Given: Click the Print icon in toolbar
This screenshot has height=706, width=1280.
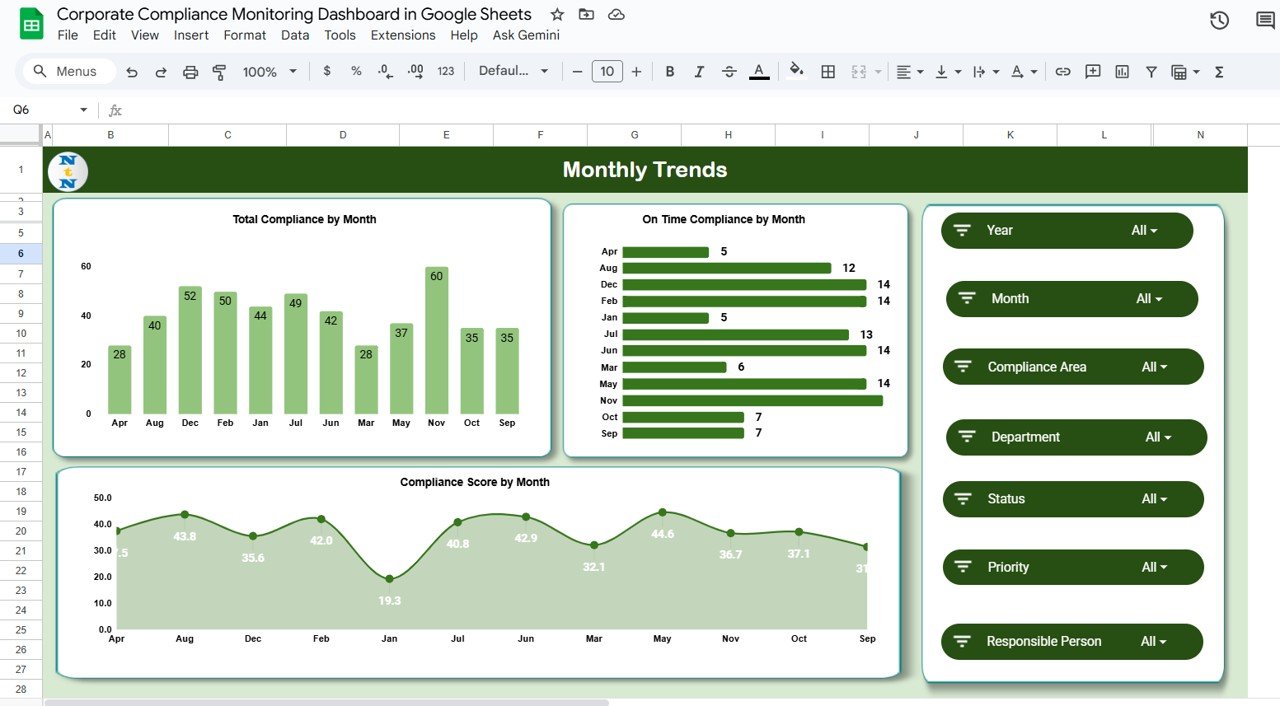Looking at the screenshot, I should 190,72.
